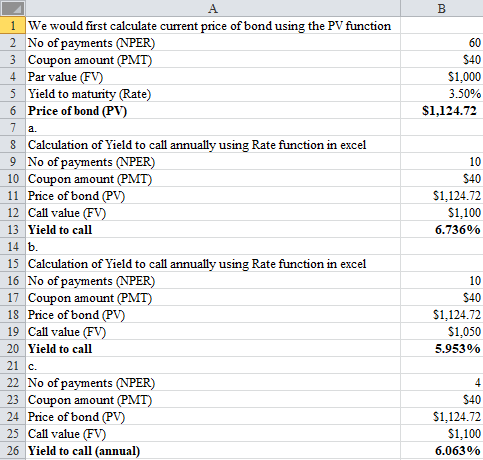Select column A header
The height and width of the screenshot is (460, 483).
click(x=213, y=8)
